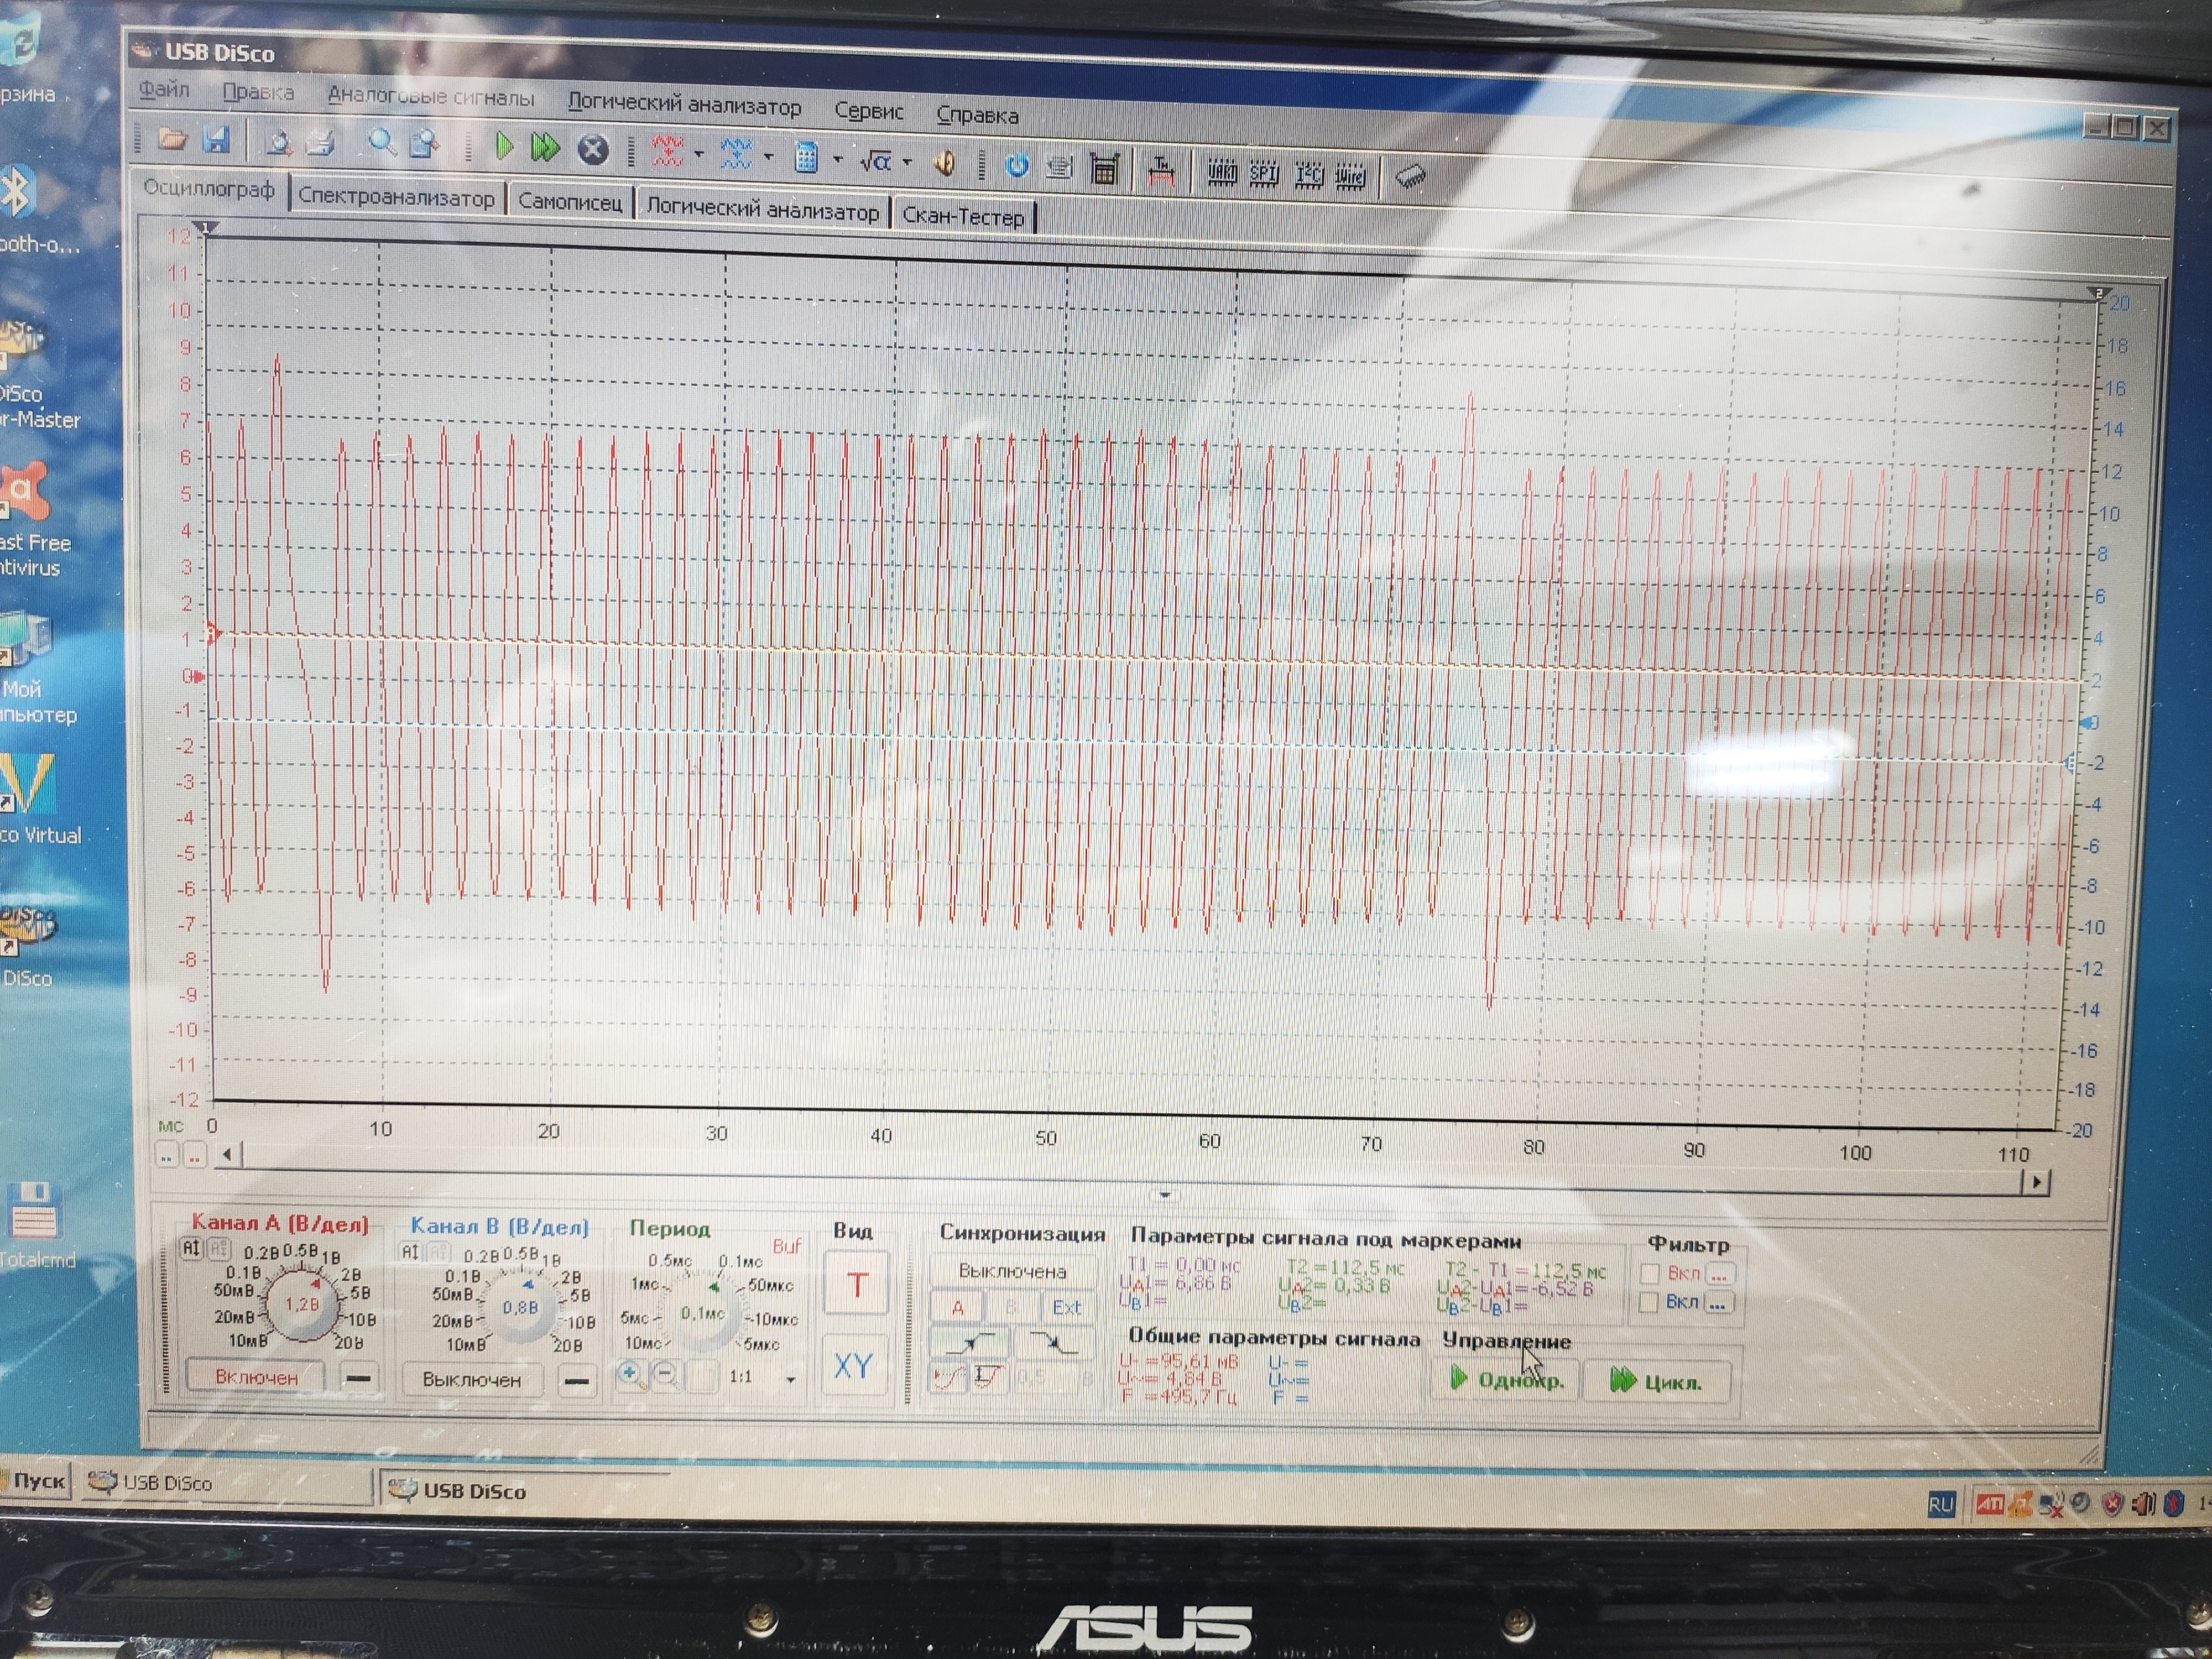The image size is (2212, 1659).
Task: Start cyclic acquisition with double green arrows icon
Action: click(545, 148)
